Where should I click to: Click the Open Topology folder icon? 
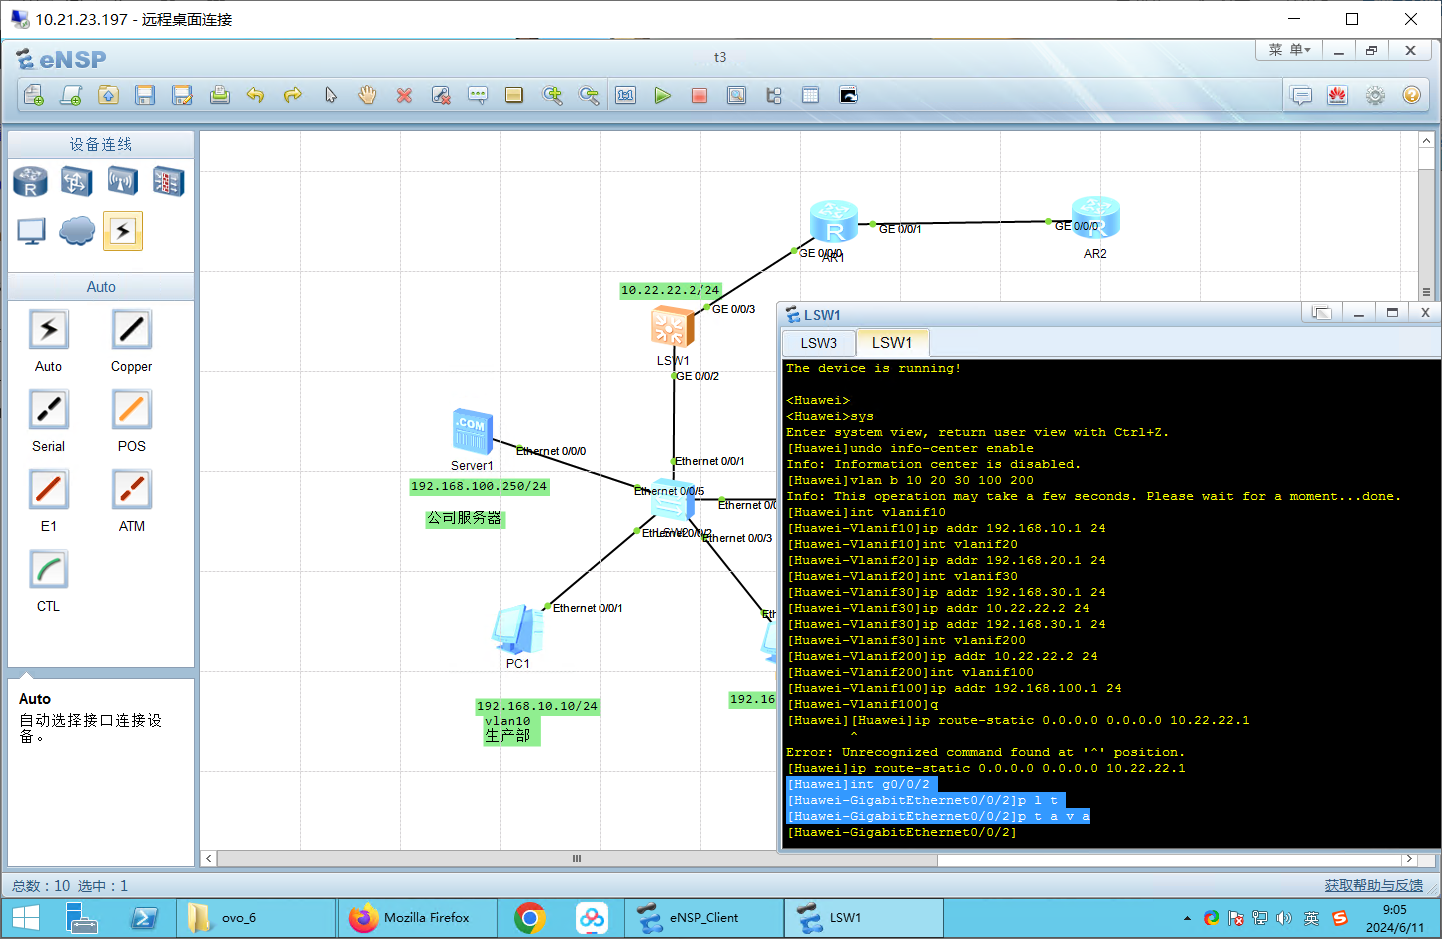pos(108,95)
